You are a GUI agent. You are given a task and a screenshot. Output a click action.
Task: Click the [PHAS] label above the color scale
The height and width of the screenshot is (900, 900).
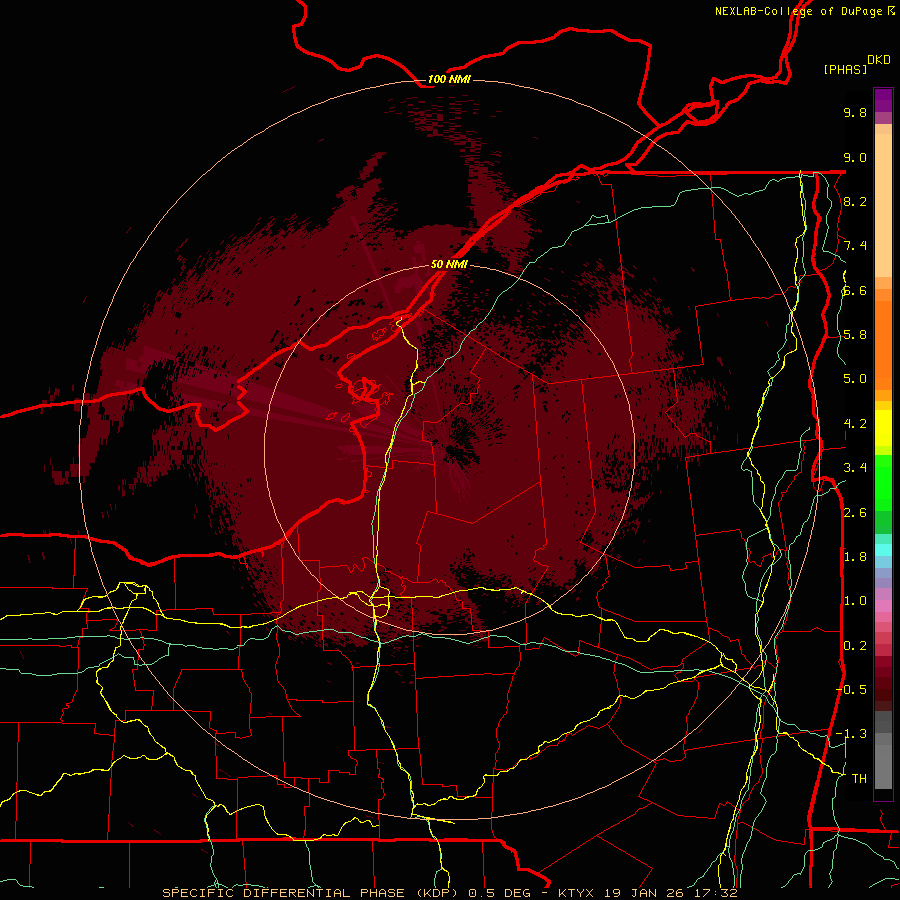[845, 69]
